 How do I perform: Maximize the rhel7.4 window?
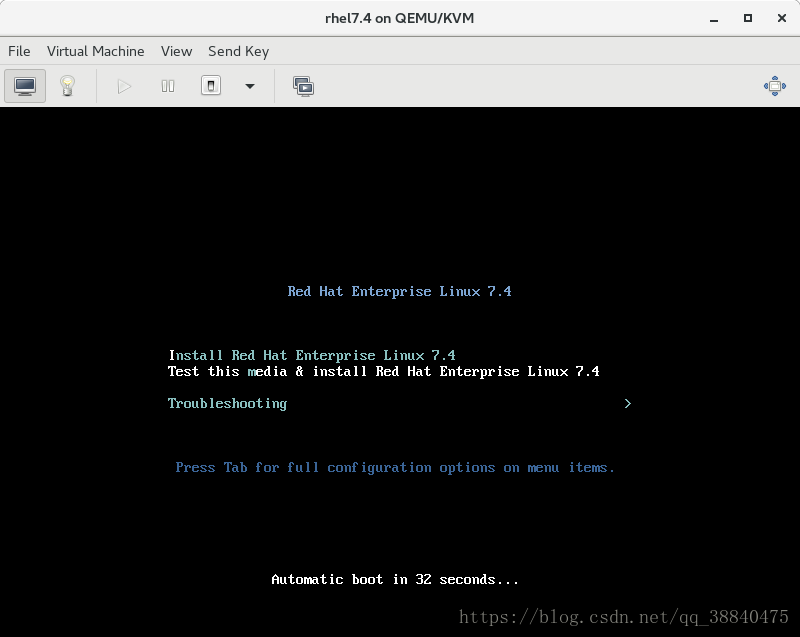[x=747, y=18]
